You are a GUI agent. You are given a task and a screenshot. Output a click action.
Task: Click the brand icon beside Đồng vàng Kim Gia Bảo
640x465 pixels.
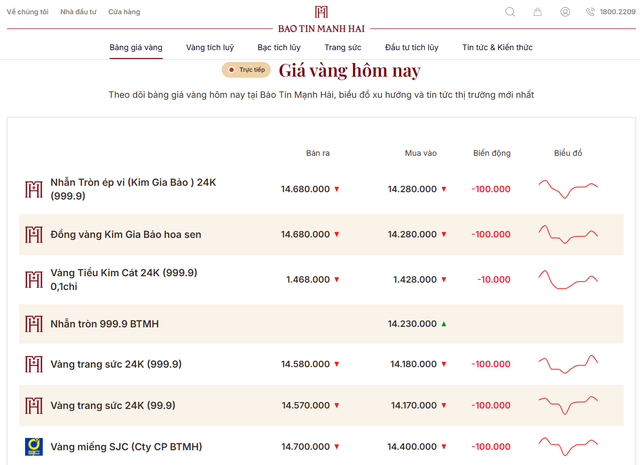click(x=33, y=235)
